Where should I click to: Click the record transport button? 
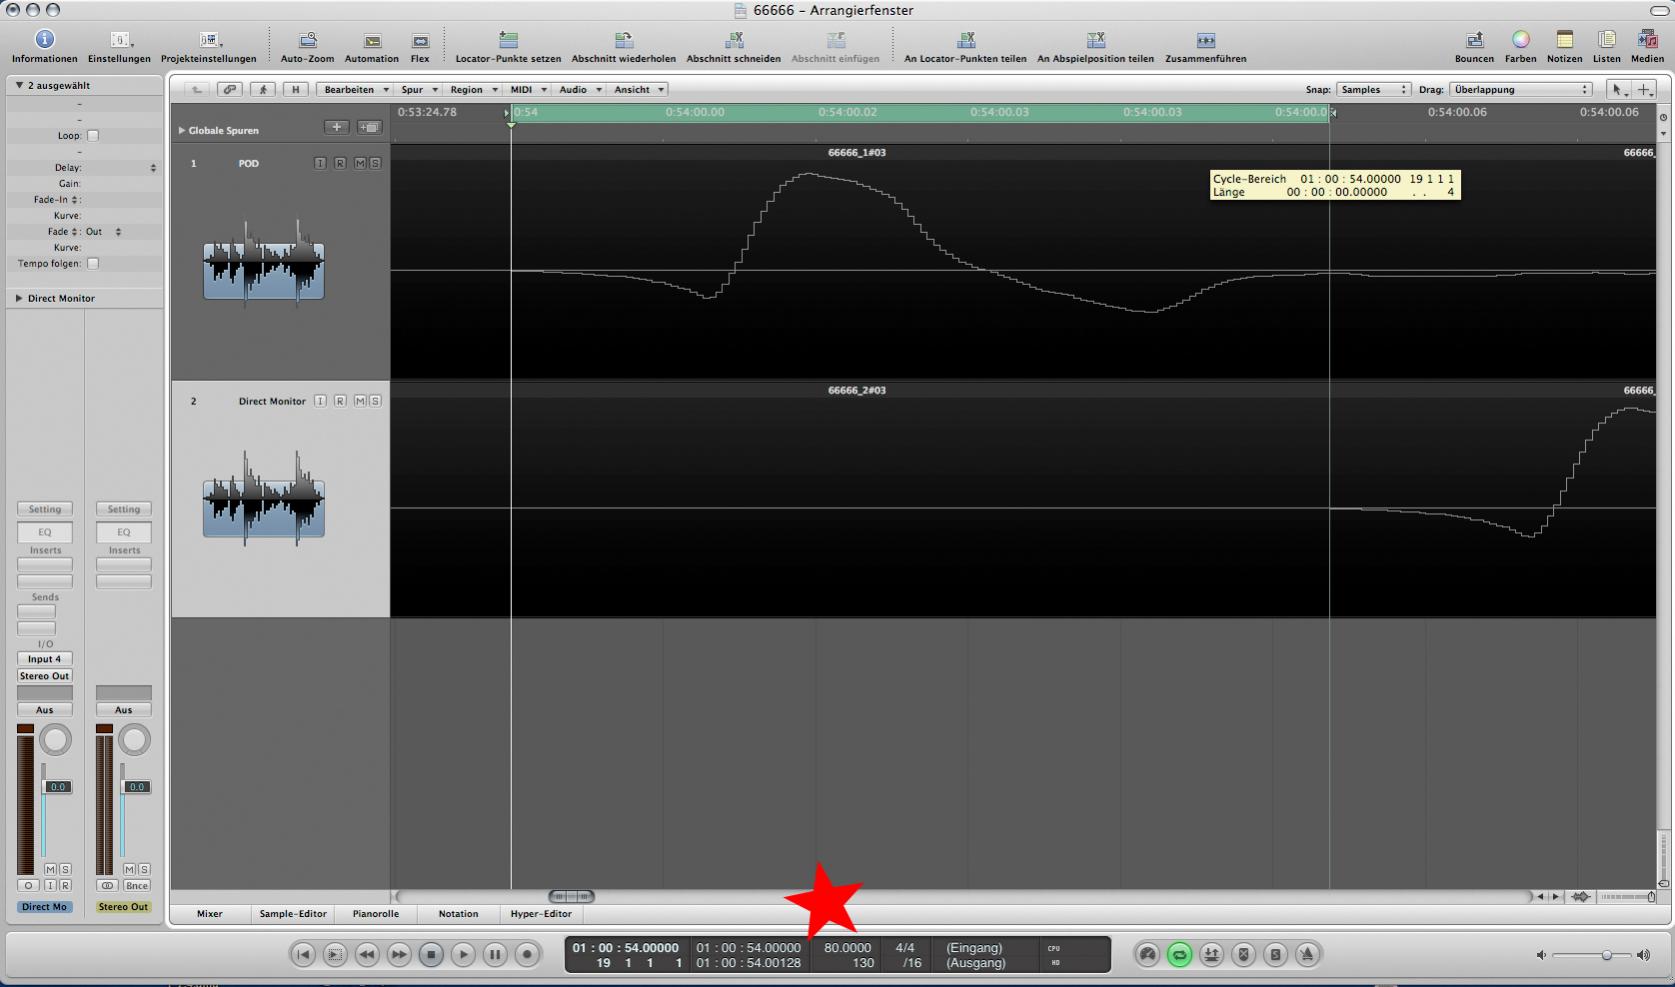(527, 954)
